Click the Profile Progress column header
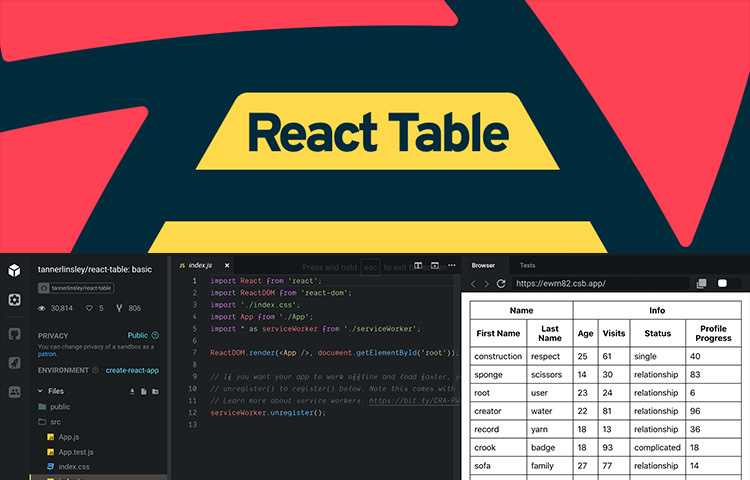 713,333
